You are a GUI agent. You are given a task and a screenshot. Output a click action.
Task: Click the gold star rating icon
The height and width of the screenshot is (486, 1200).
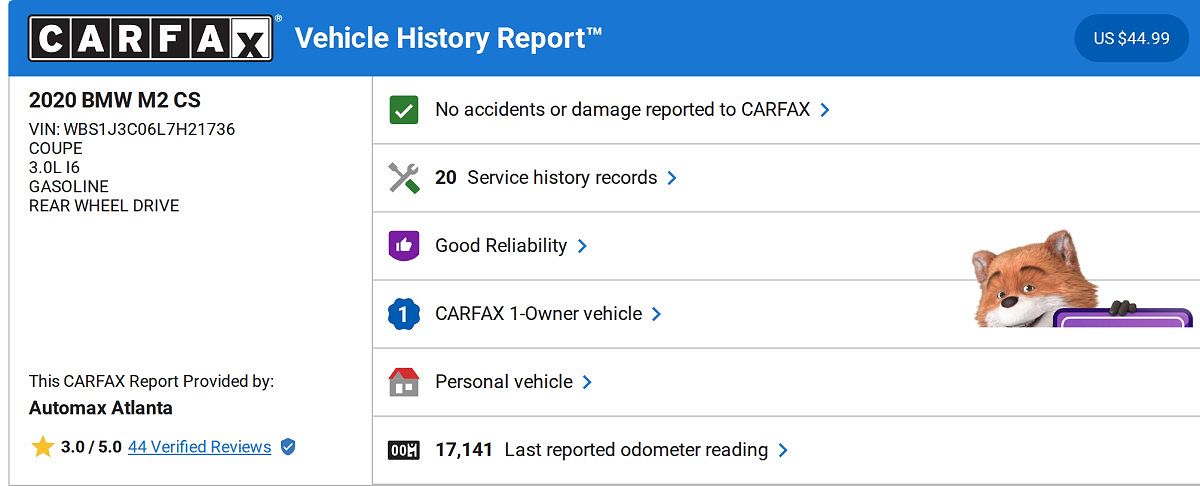tap(42, 447)
